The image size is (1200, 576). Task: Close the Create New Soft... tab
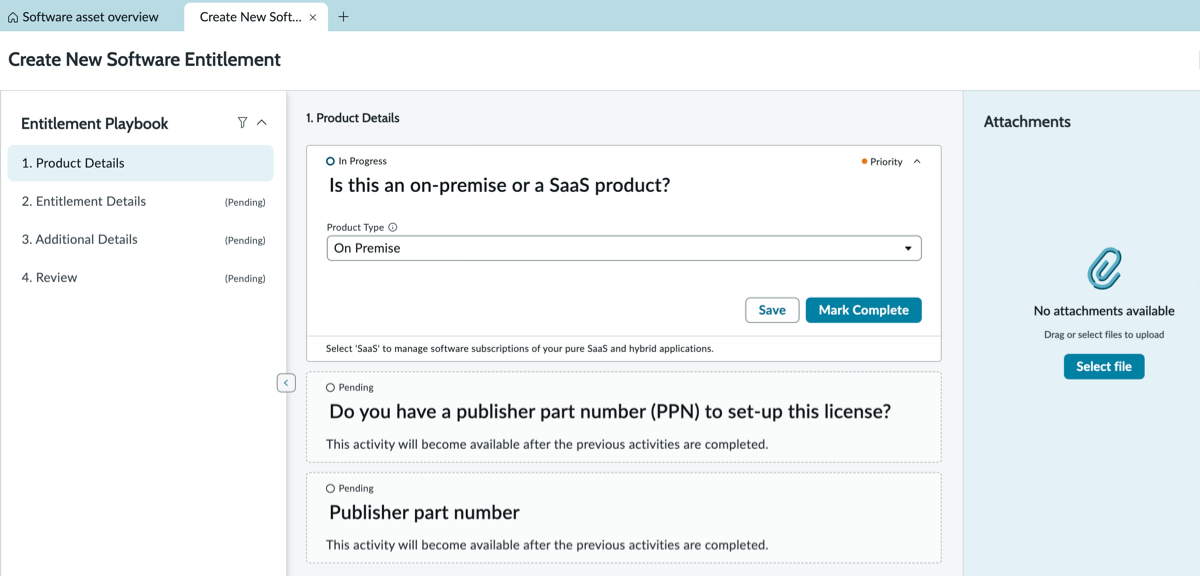pyautogui.click(x=313, y=17)
